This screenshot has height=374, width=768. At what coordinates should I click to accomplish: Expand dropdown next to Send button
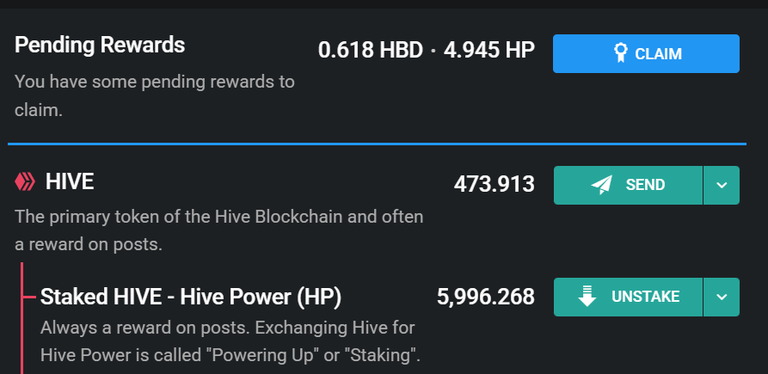[x=721, y=185]
